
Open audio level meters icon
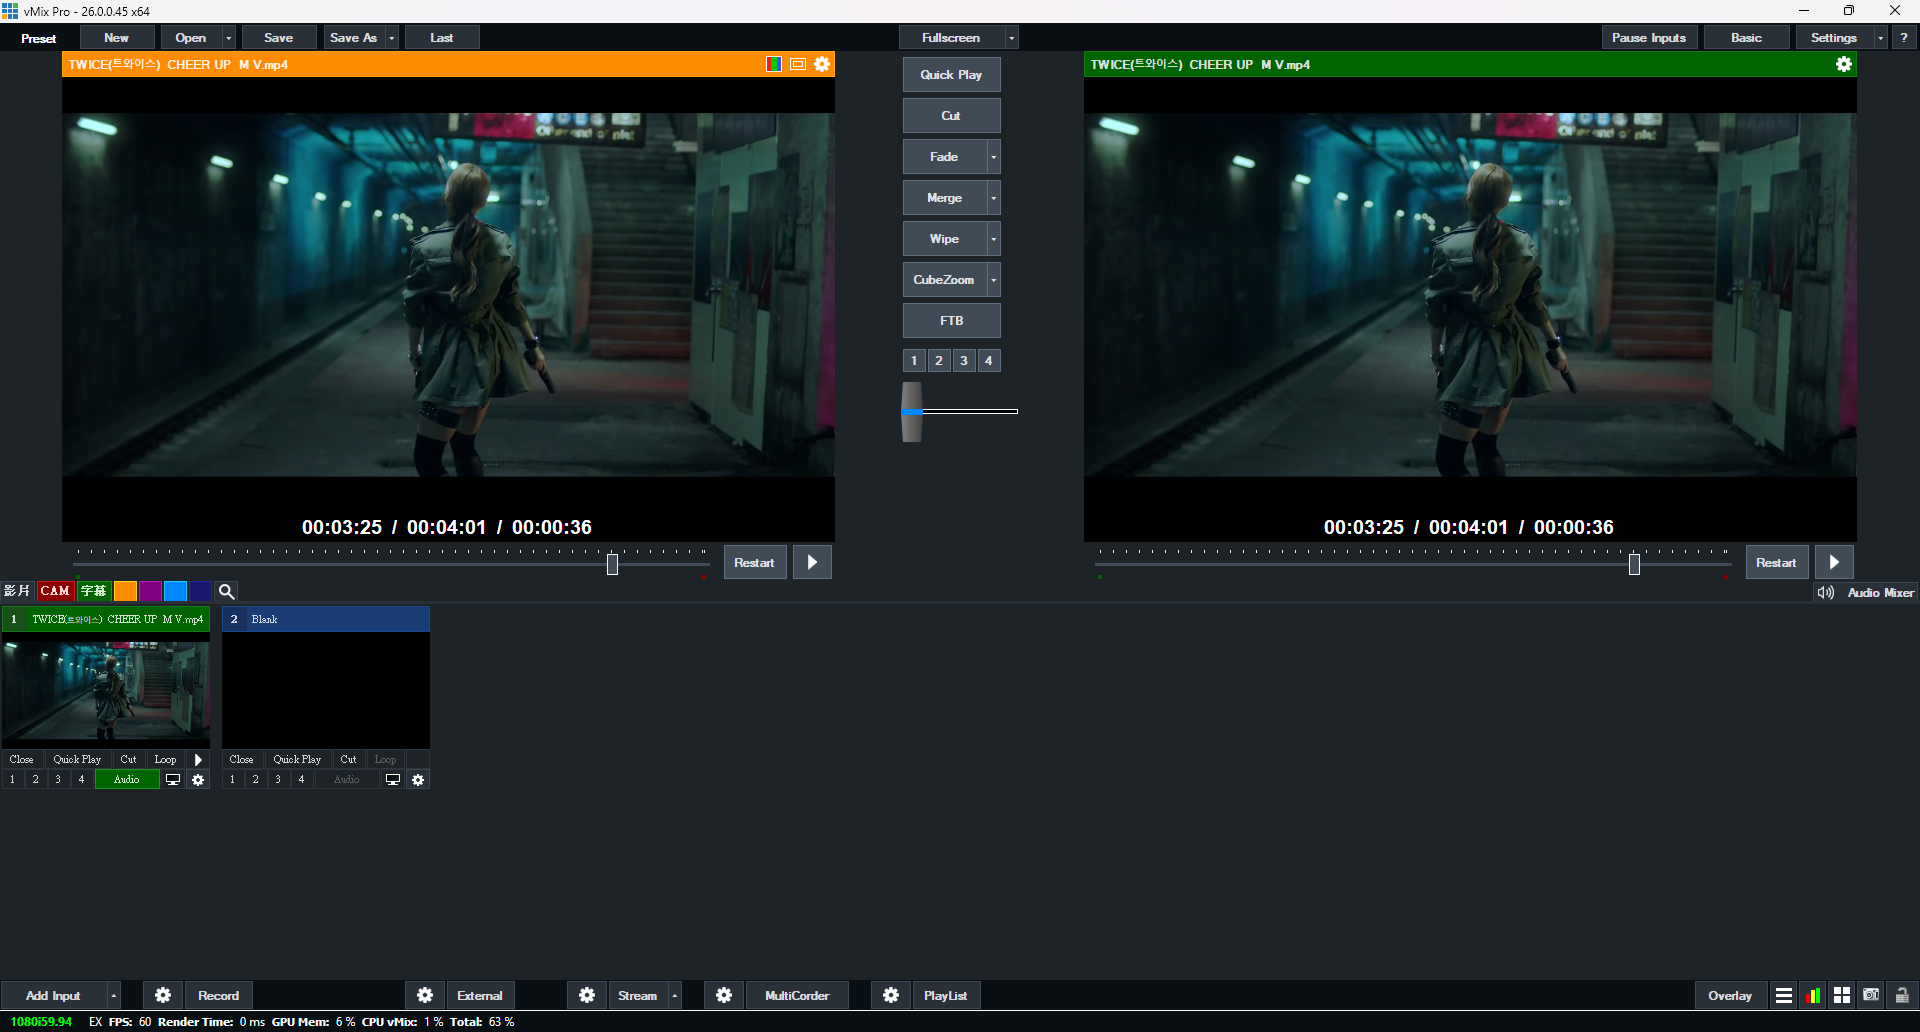point(1813,995)
